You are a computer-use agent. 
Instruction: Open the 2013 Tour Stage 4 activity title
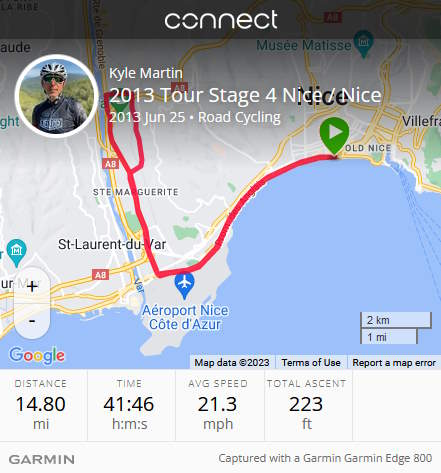[245, 95]
